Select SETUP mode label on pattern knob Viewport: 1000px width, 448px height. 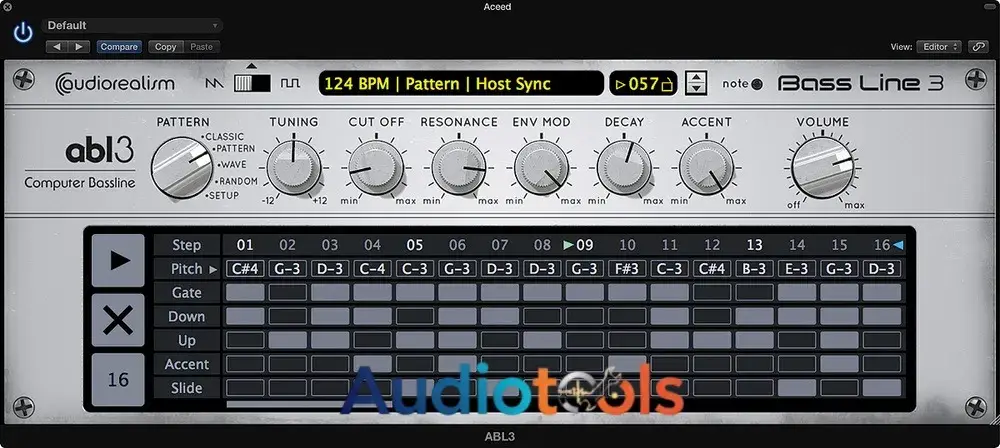click(x=223, y=195)
